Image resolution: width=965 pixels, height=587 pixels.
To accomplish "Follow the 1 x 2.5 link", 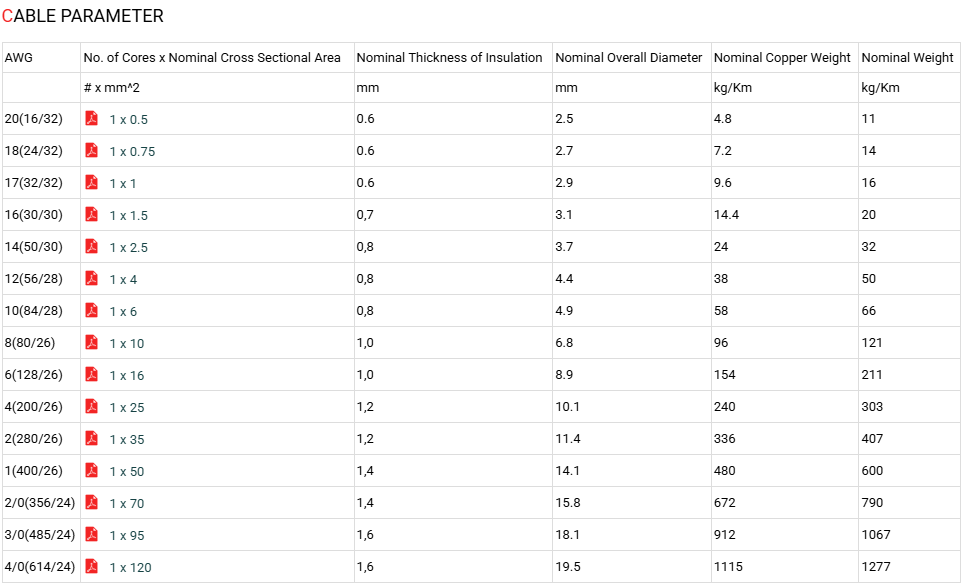I will [129, 247].
